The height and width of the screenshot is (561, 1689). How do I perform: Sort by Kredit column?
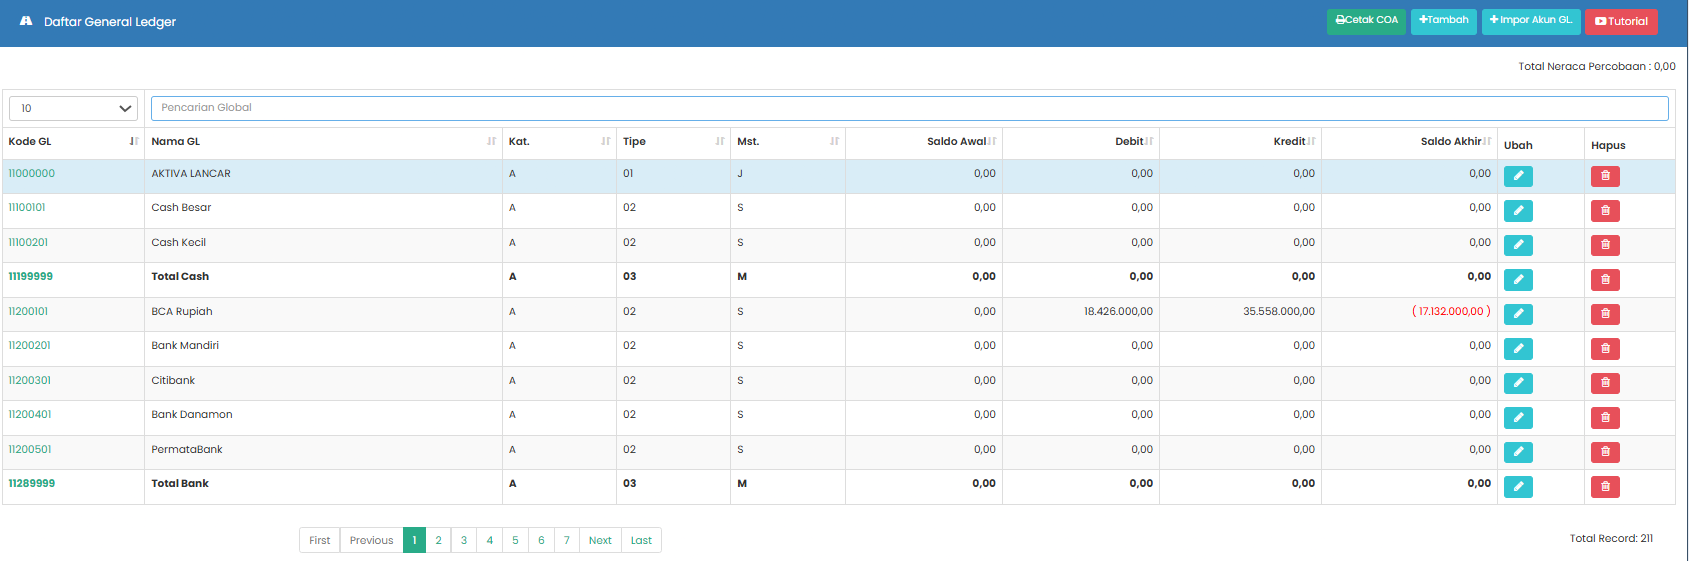[x=1240, y=142]
